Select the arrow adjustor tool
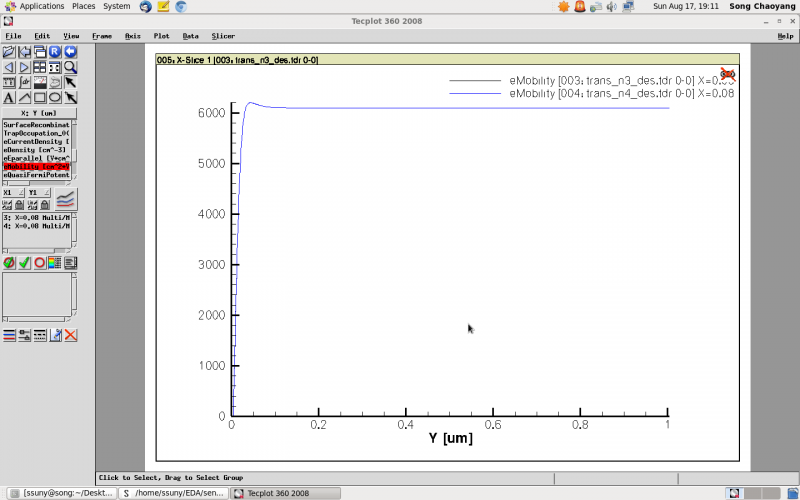800x500 pixels. [x=70, y=97]
